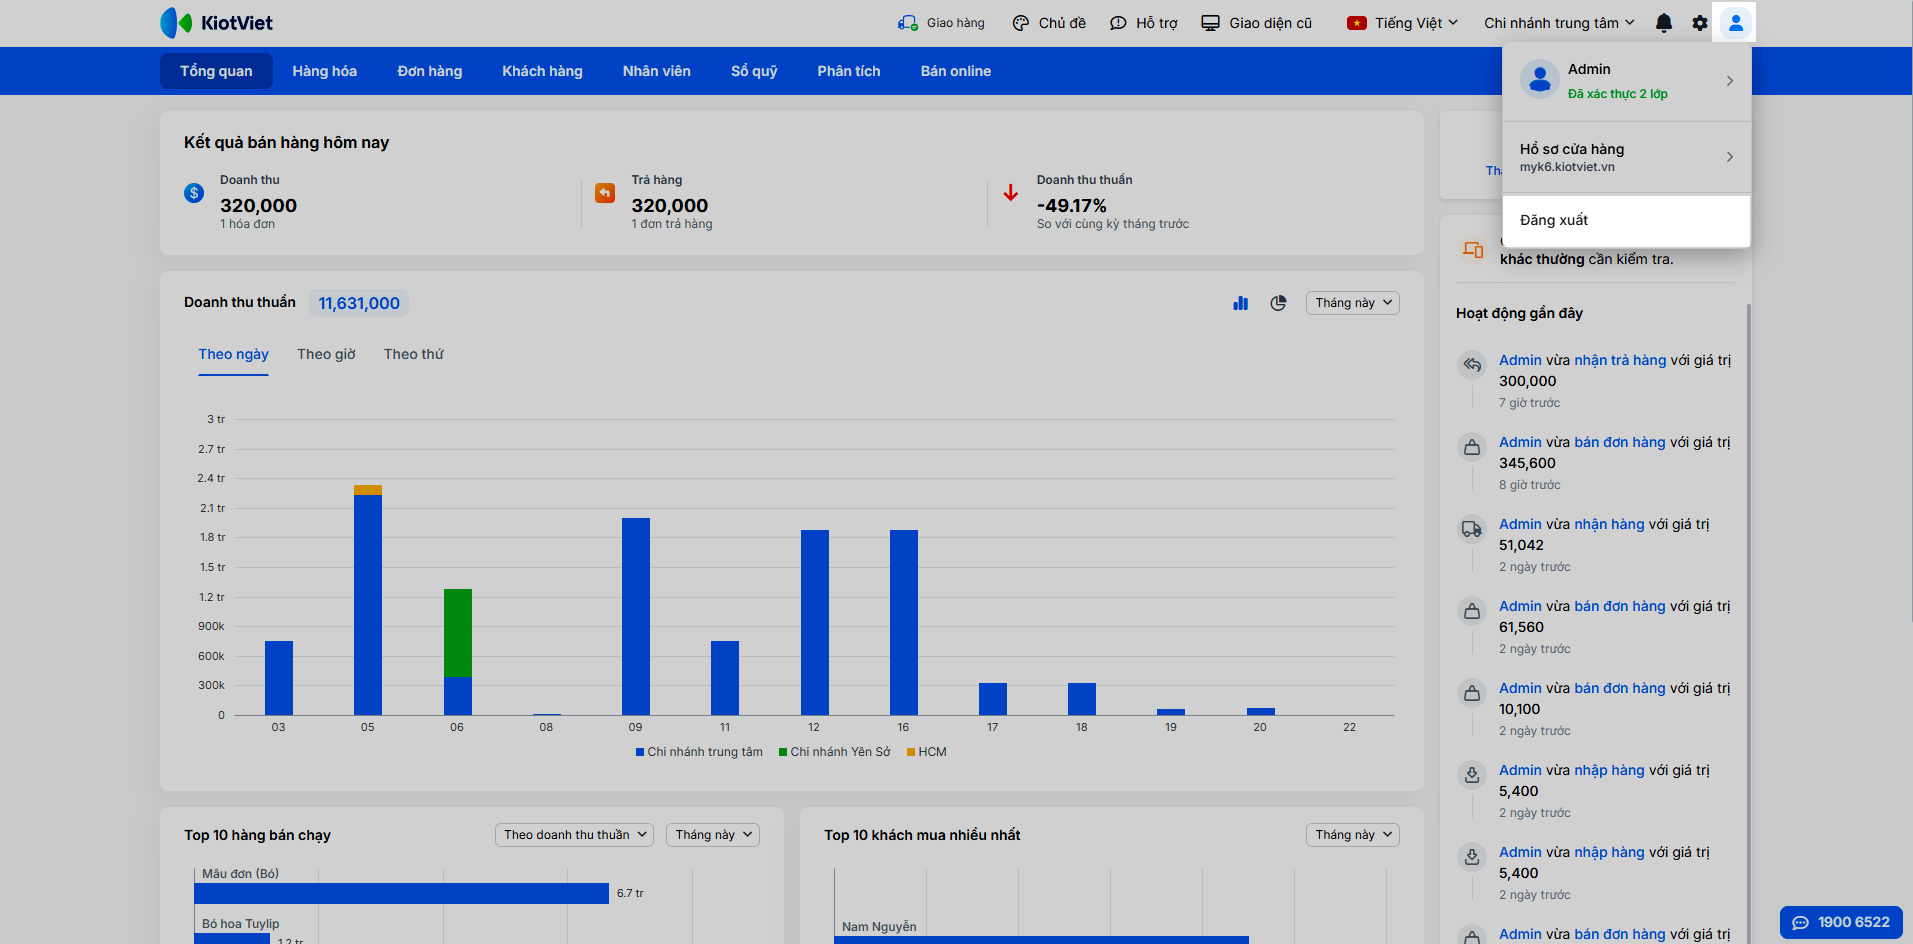Open the nhận hàng link for 51,042
This screenshot has height=944, width=1913.
click(x=1609, y=524)
